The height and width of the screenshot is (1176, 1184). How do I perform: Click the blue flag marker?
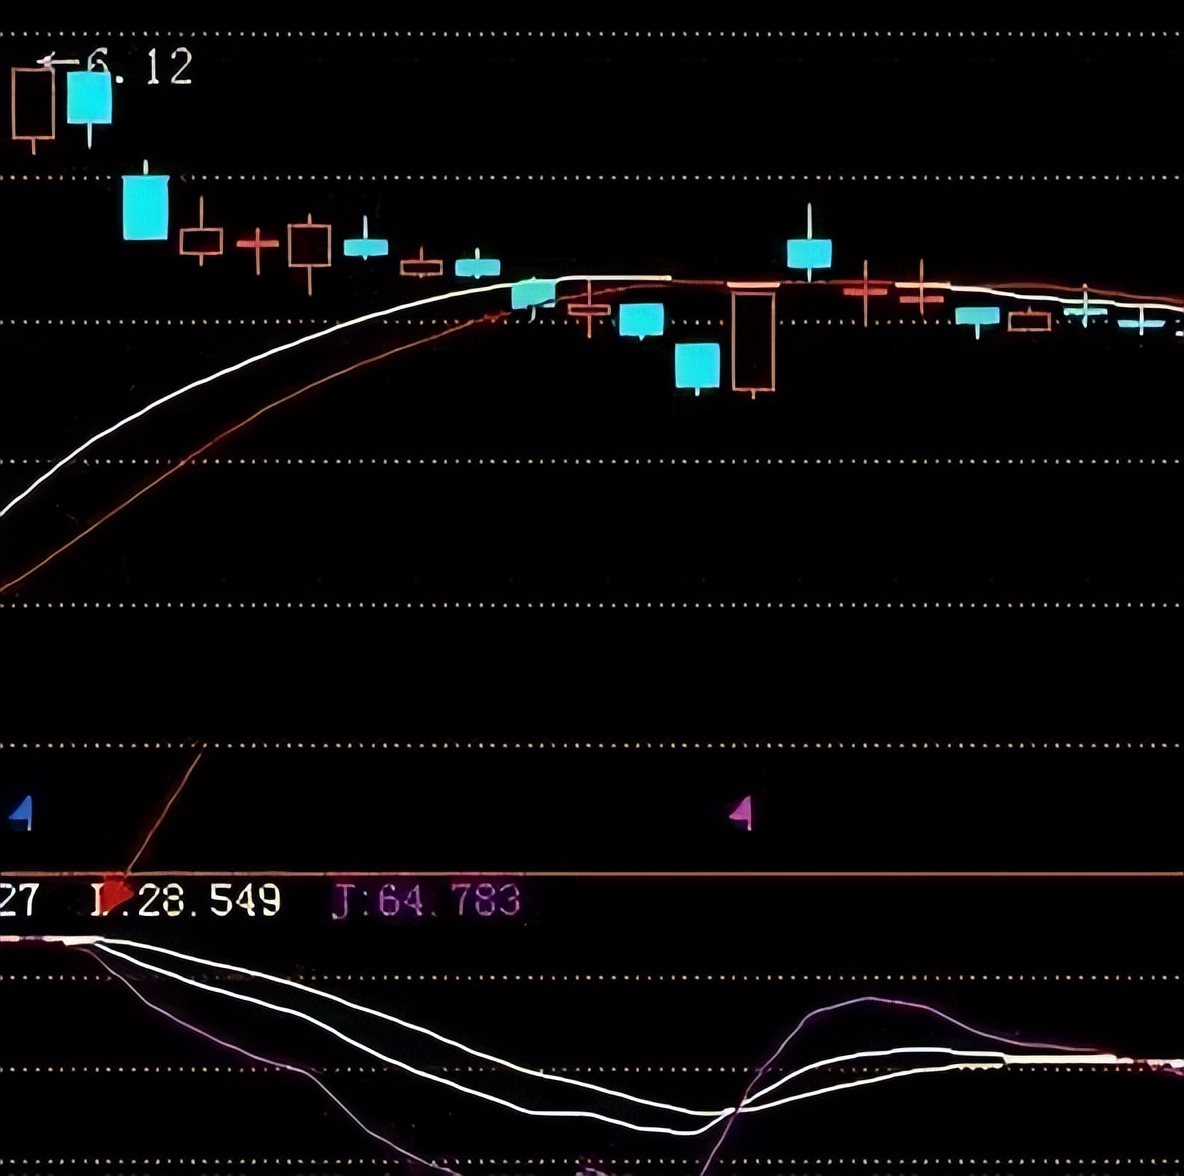pos(21,813)
